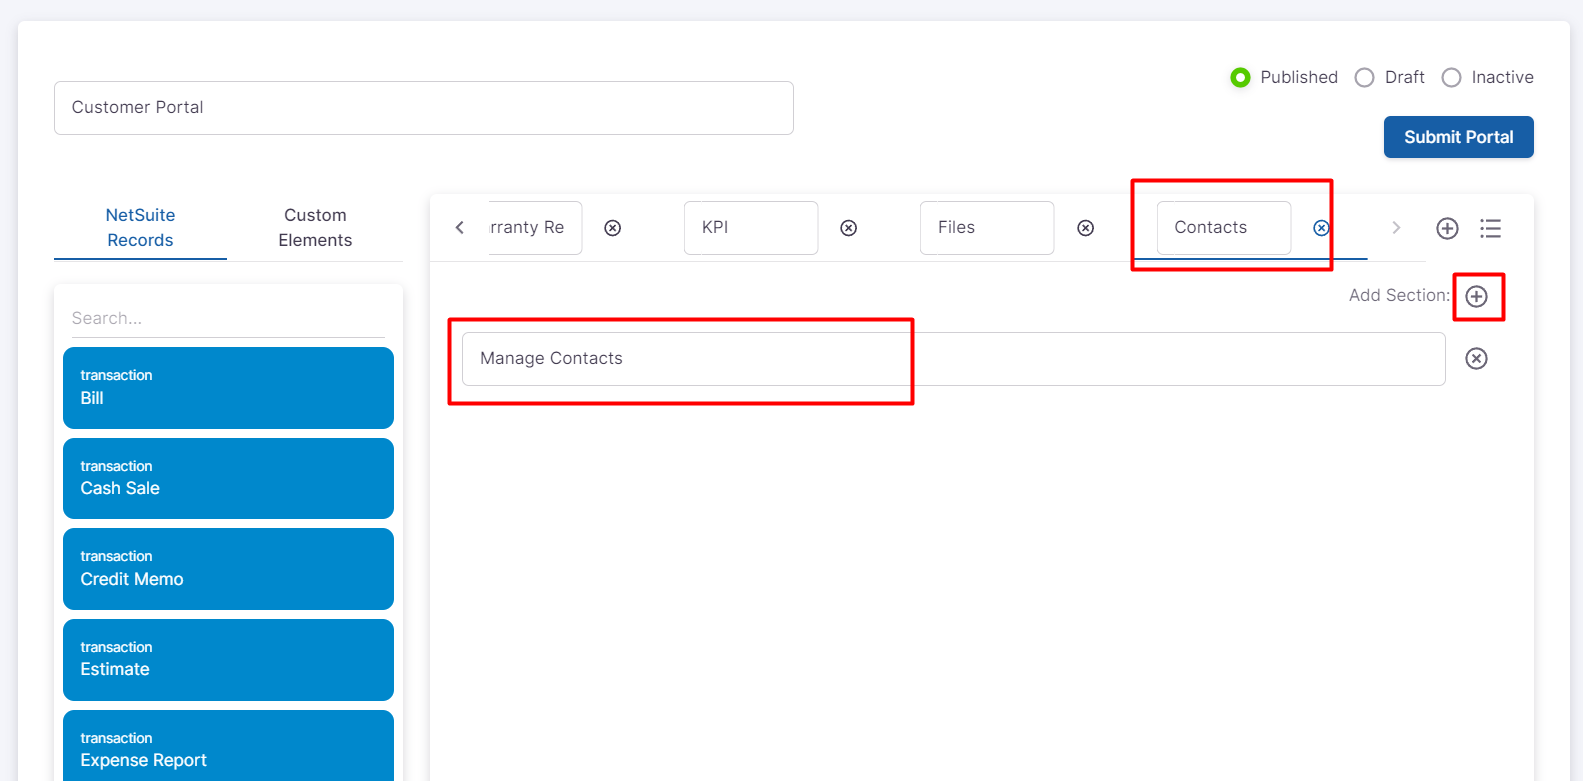Delete the KPI tab using its X icon
Screen dimensions: 1583x781
pyautogui.click(x=849, y=228)
